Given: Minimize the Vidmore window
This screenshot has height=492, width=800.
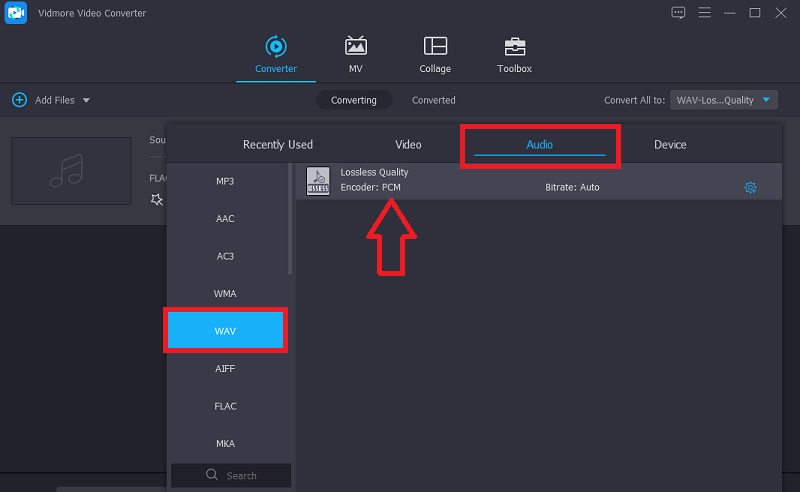Looking at the screenshot, I should pos(730,13).
